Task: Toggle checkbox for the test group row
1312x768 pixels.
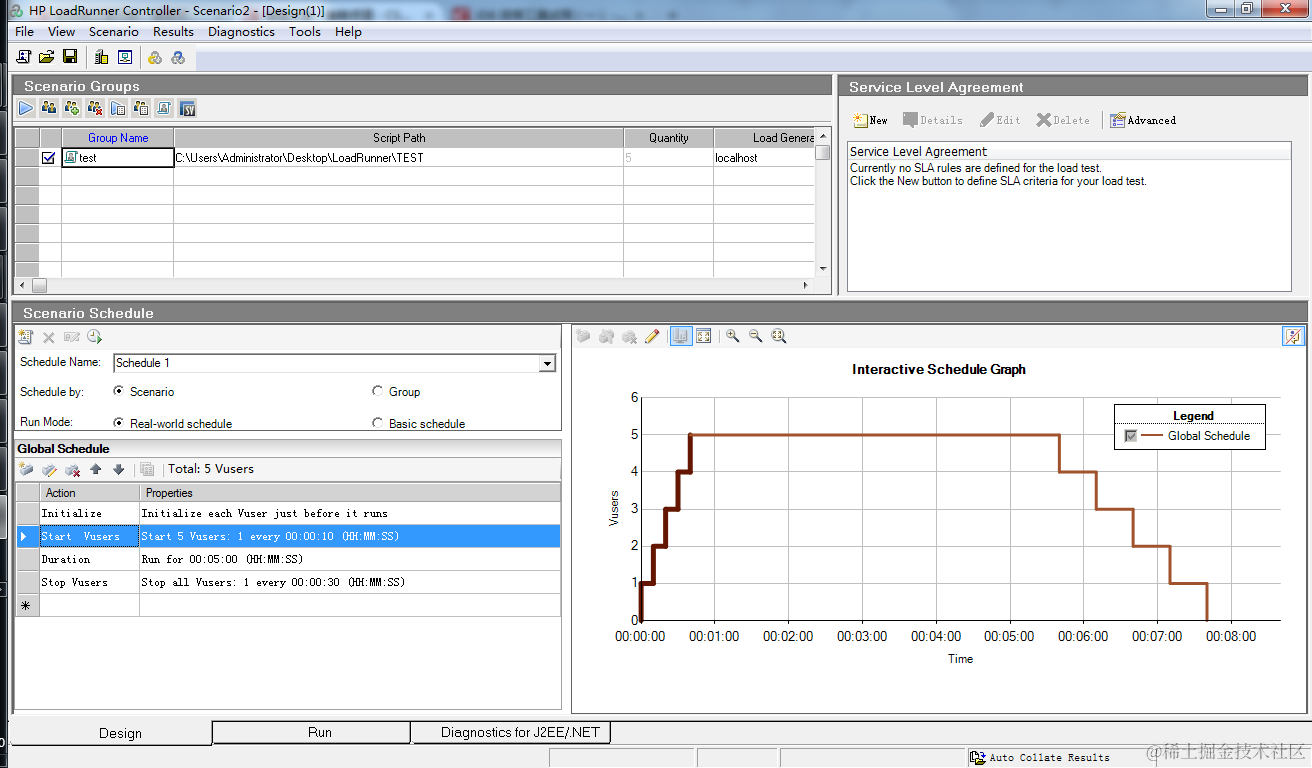Action: click(49, 158)
